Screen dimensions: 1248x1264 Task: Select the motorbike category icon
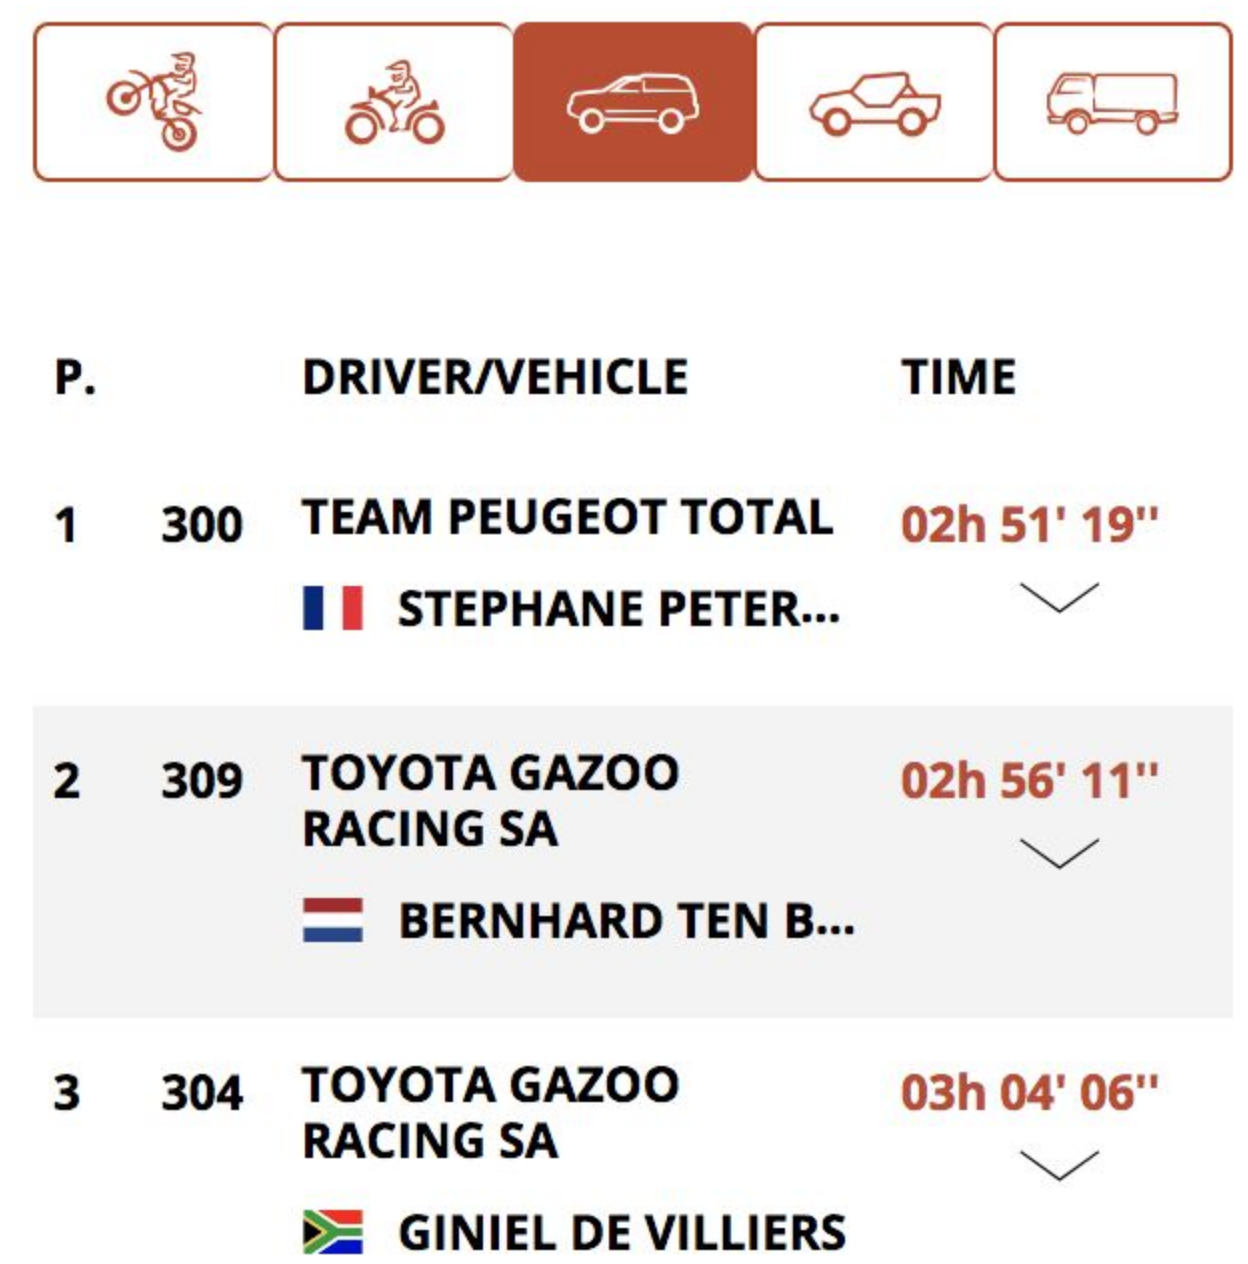click(x=153, y=102)
